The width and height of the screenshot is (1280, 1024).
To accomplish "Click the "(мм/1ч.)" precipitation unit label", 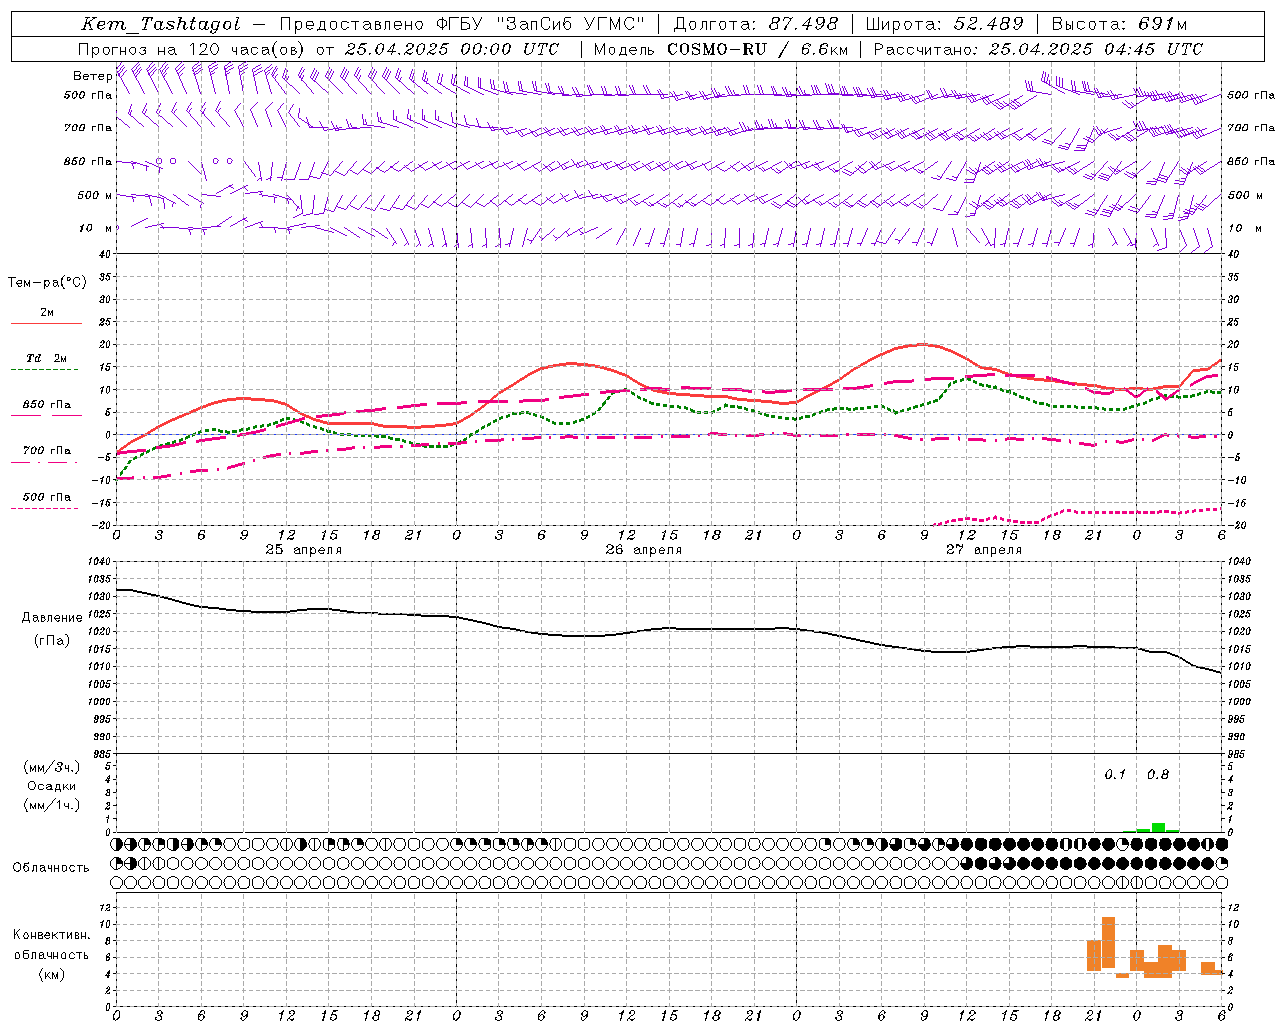I will pos(51,805).
